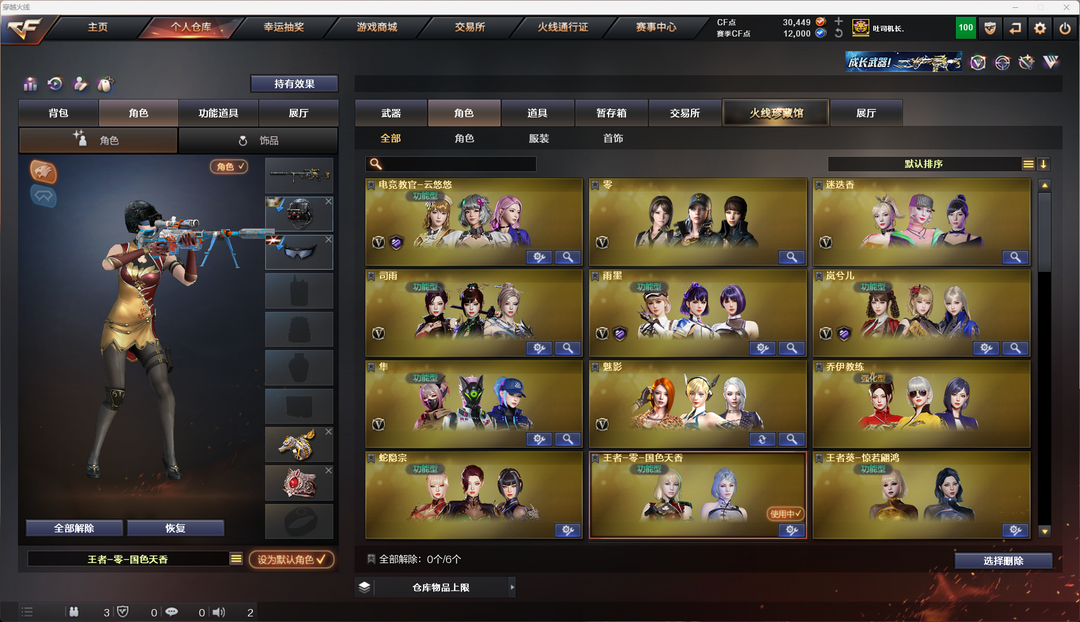Click the refresh icon on 魅影 card

(762, 439)
